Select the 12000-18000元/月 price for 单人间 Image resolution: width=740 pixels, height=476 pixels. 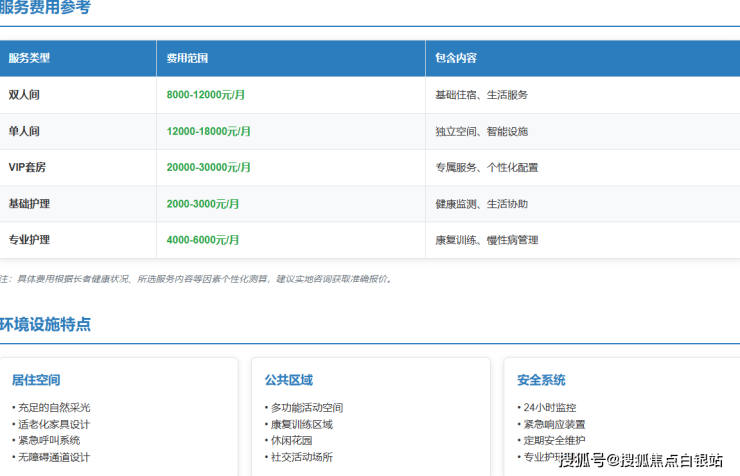click(x=208, y=131)
